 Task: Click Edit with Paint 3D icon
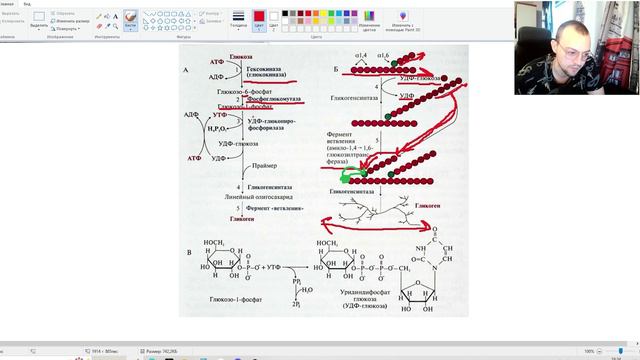[x=403, y=16]
